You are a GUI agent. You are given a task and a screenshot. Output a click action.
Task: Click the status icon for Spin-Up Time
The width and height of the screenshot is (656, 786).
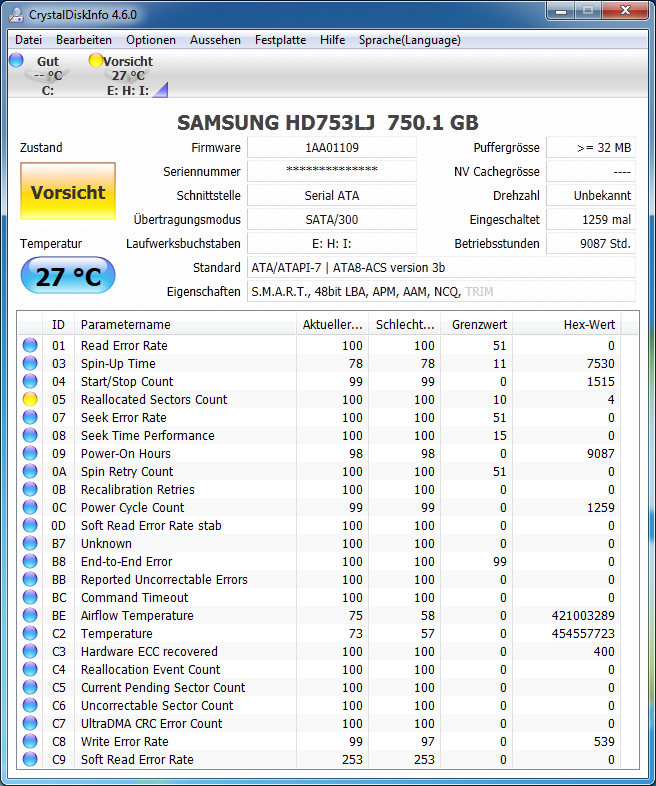click(x=30, y=363)
